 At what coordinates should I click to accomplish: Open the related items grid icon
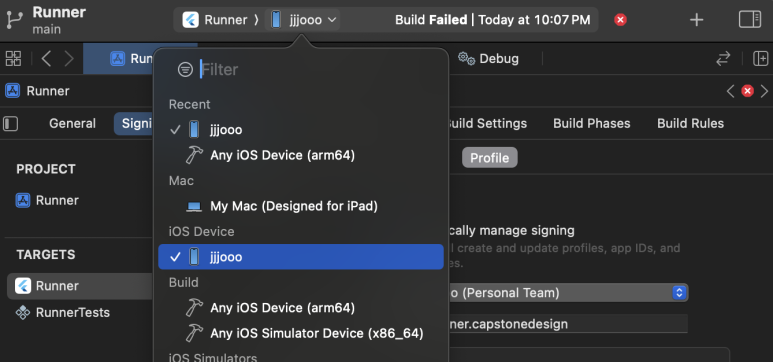13,59
